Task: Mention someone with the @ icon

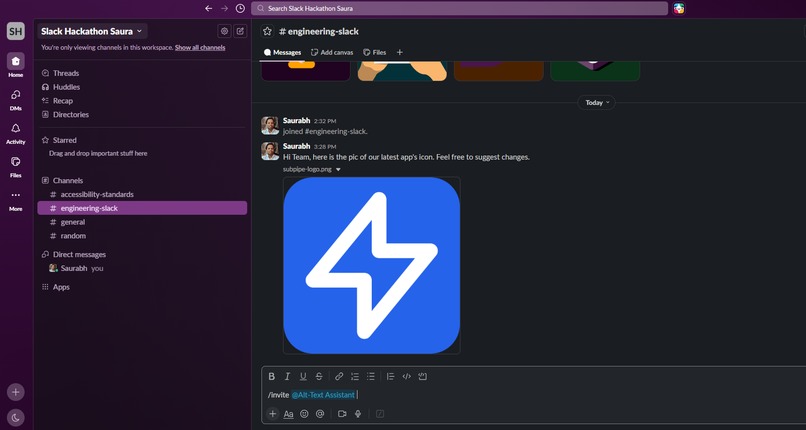Action: coord(320,414)
